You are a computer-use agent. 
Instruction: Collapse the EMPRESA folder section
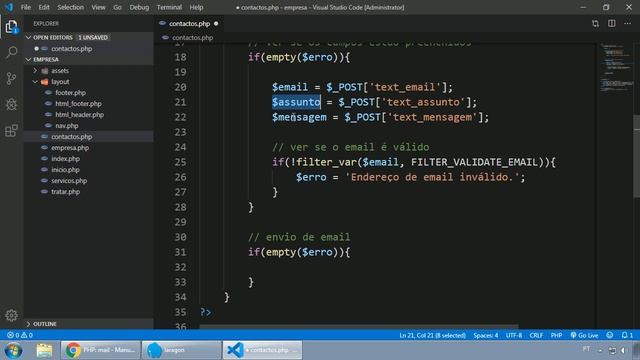coord(29,60)
